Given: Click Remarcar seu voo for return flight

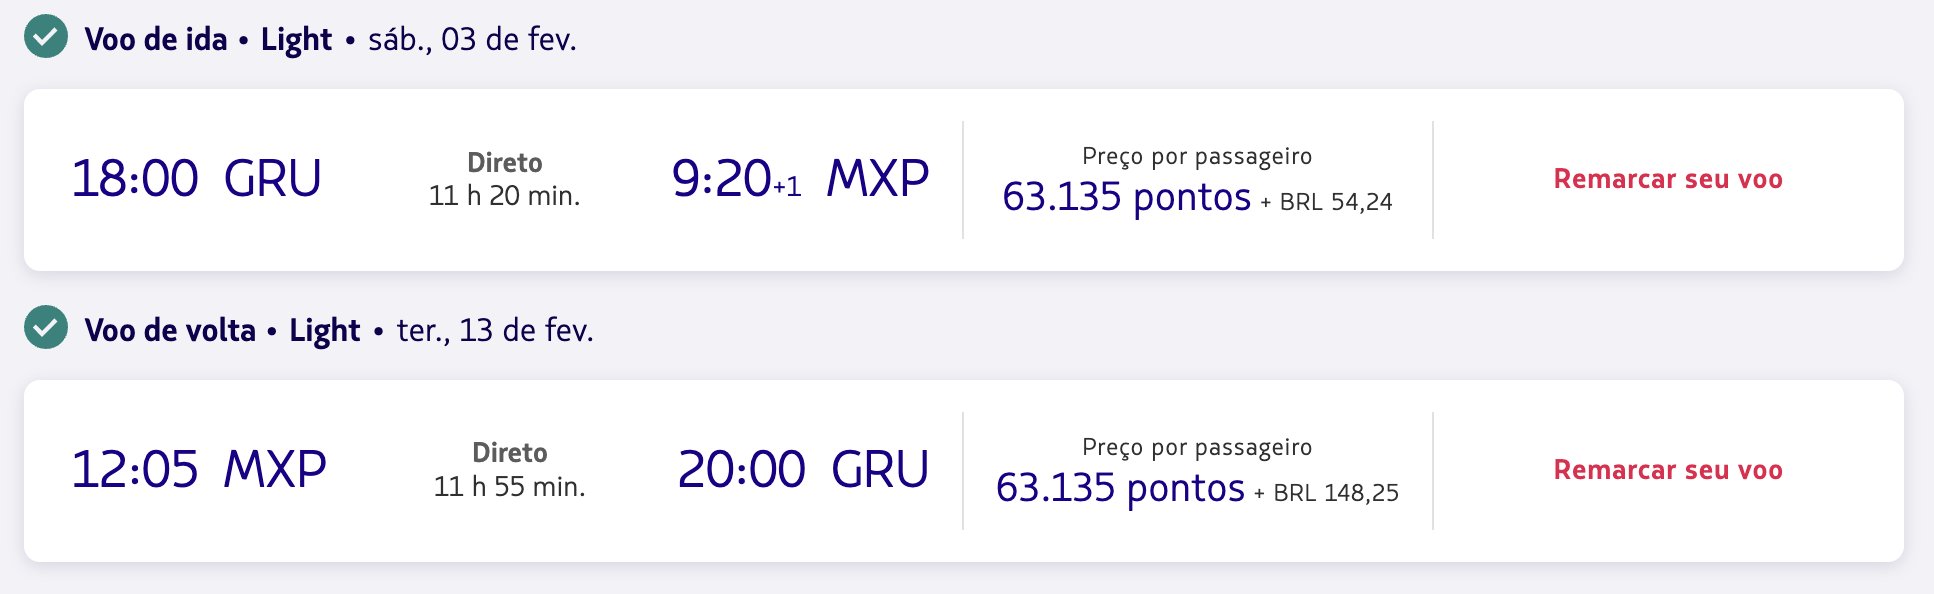Looking at the screenshot, I should point(1668,470).
